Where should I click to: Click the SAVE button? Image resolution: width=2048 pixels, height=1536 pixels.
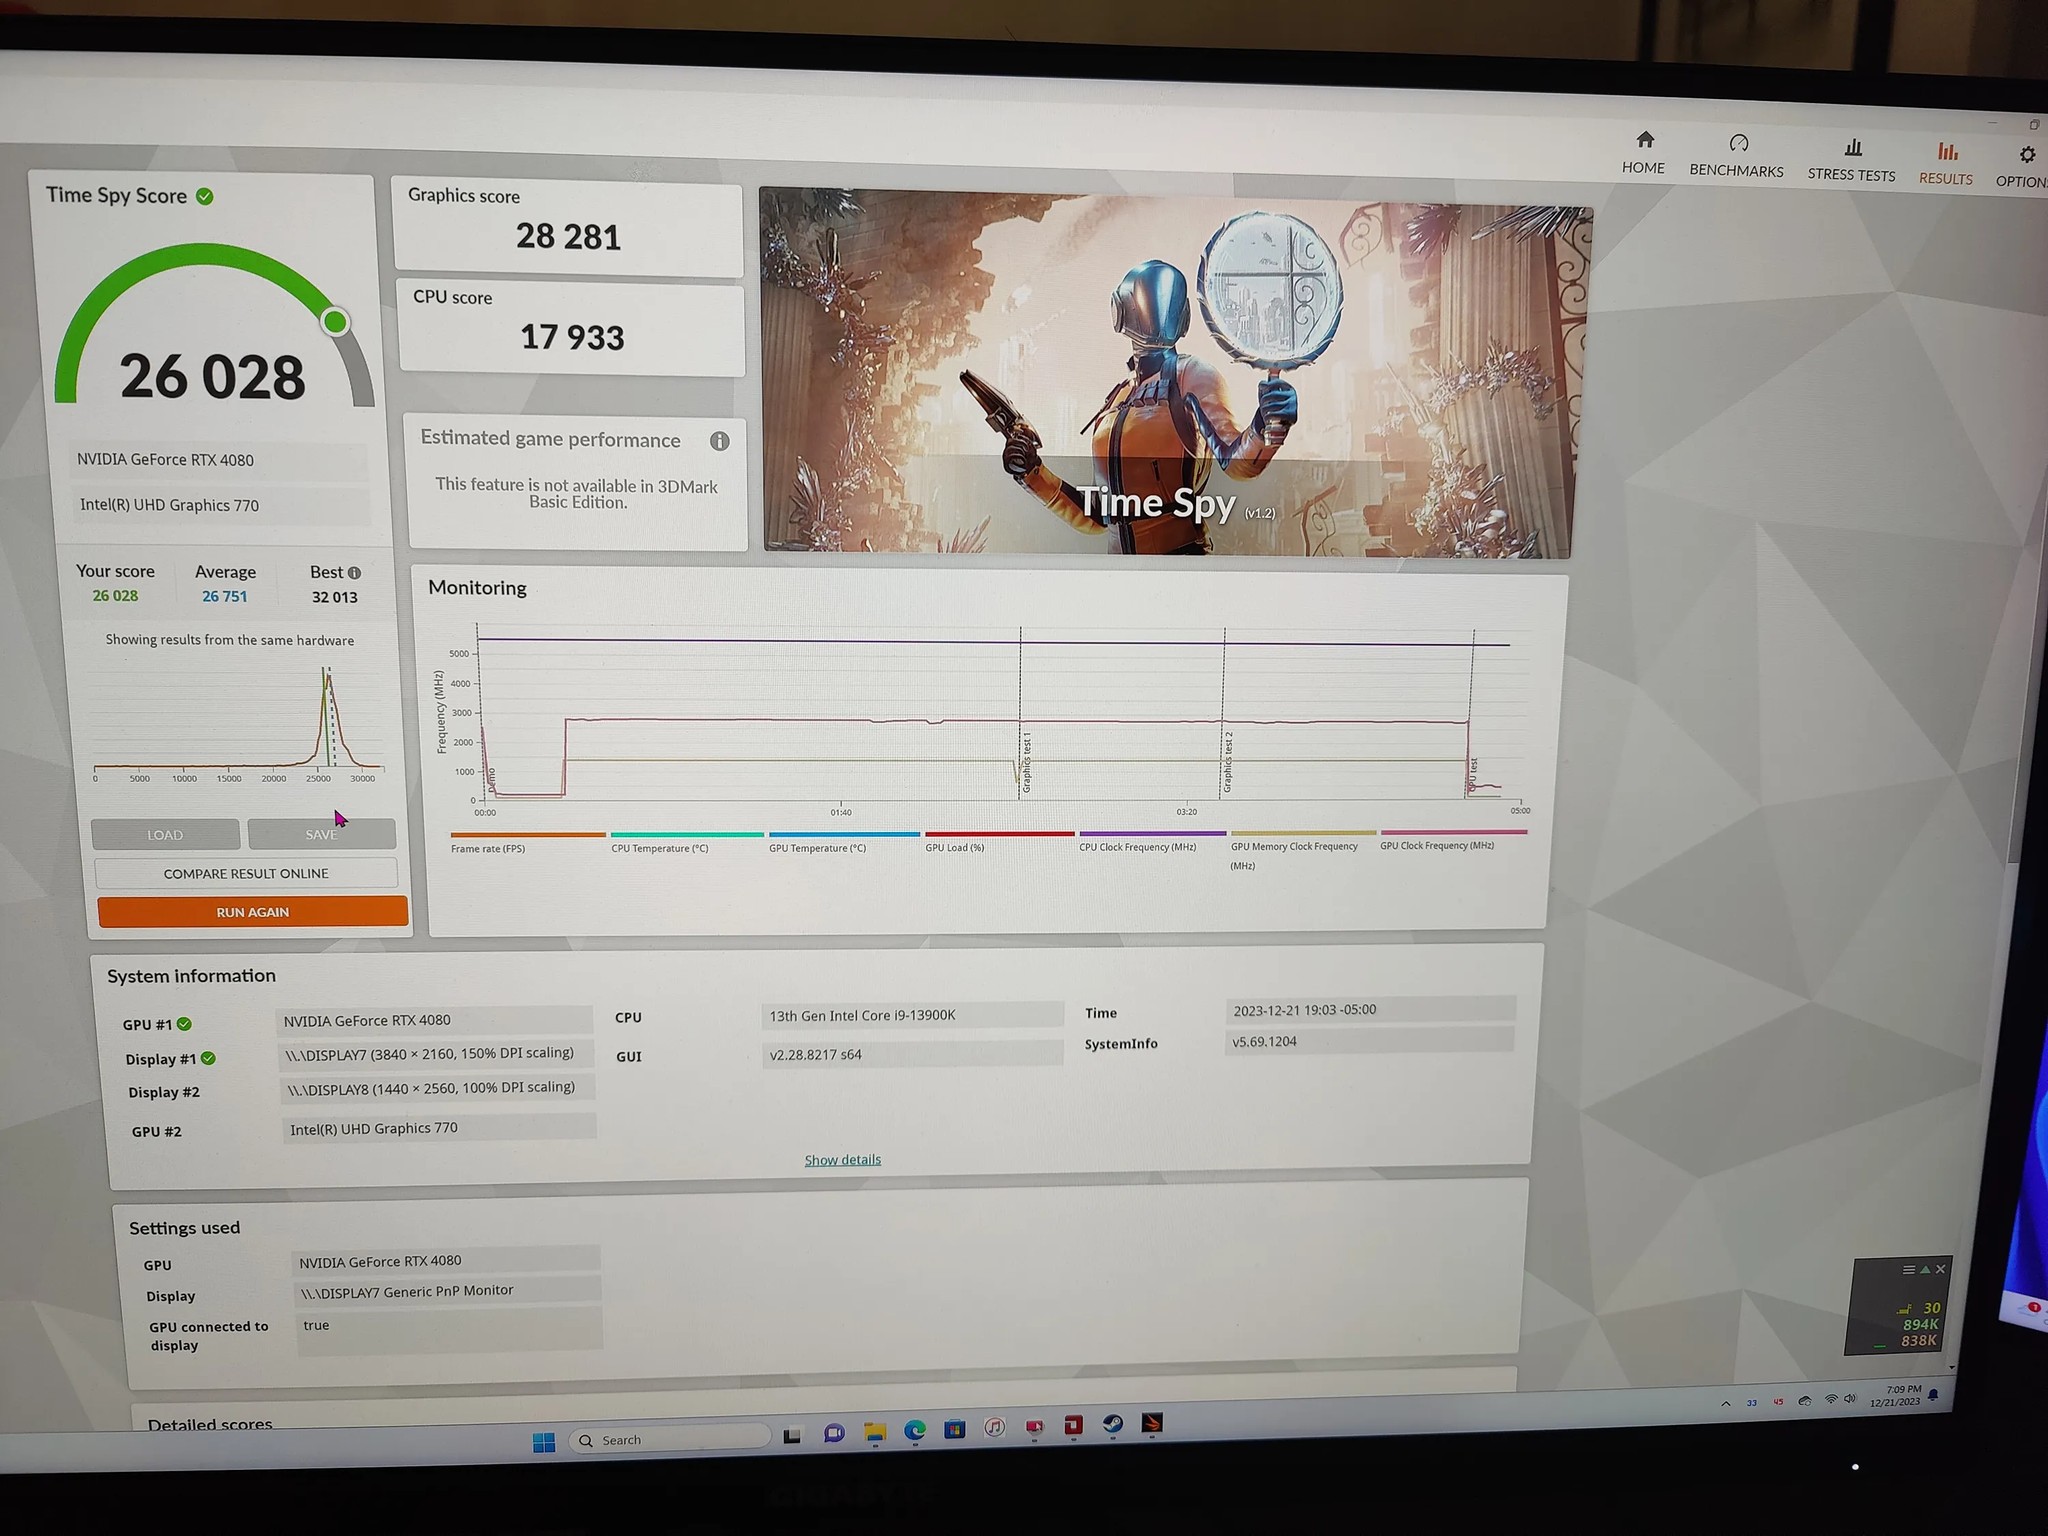tap(321, 834)
